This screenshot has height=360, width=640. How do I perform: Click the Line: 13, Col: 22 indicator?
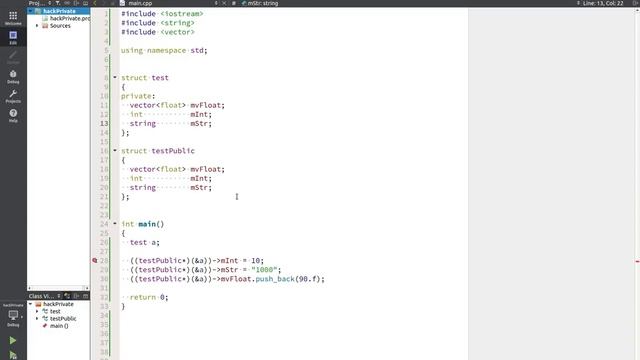click(603, 3)
